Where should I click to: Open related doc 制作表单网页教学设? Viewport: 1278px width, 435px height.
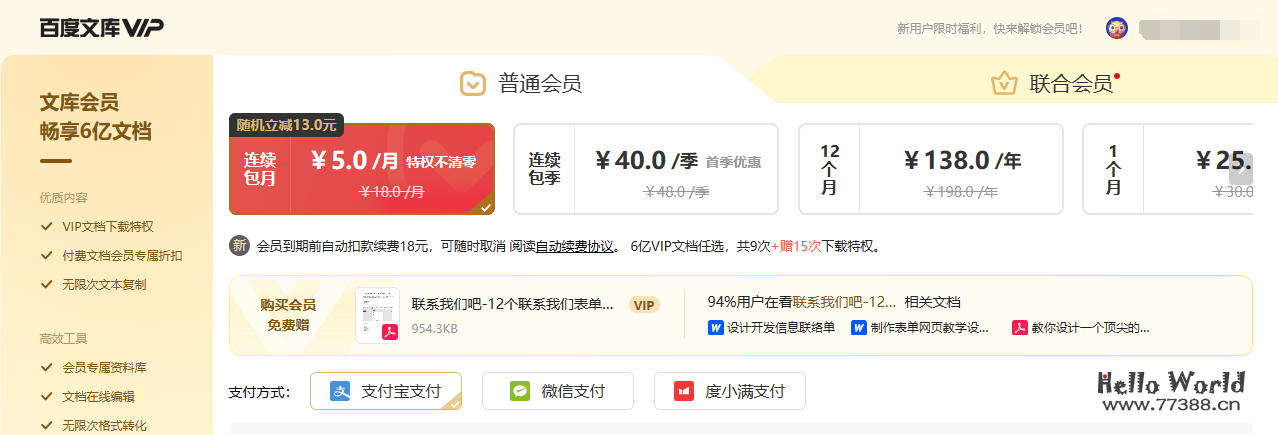coord(930,327)
